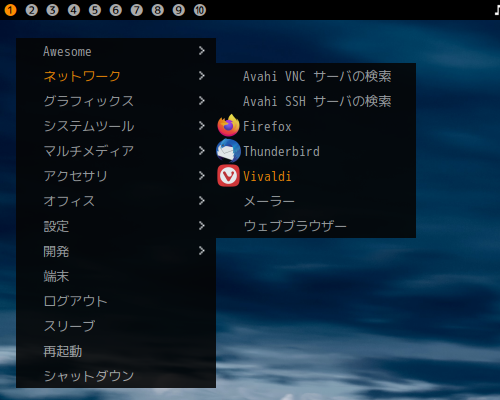Select Avahi VNC サーバの検索

tap(316, 76)
